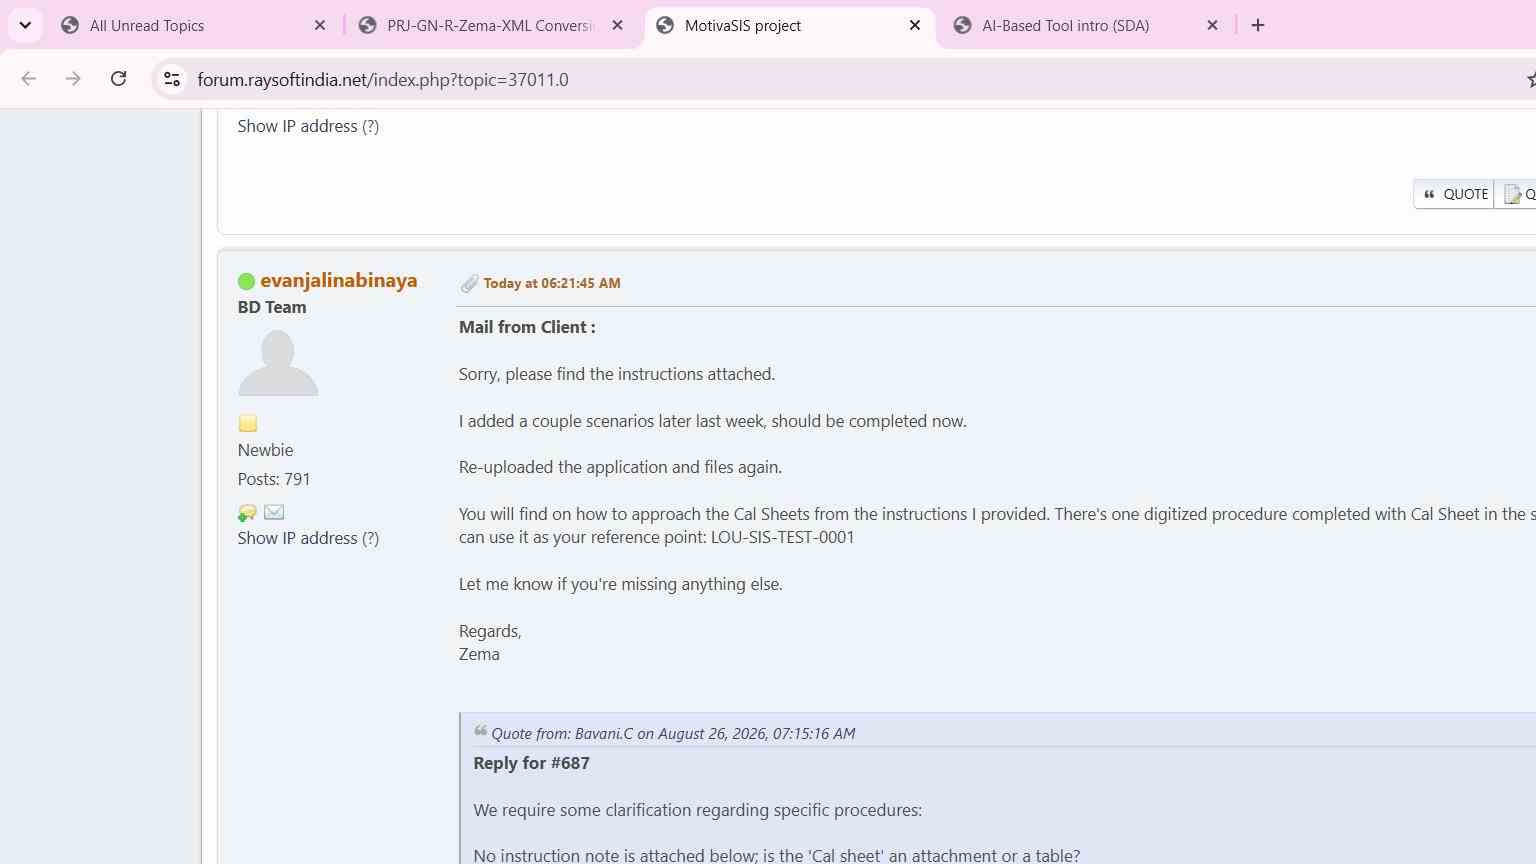Click the QUOTE button on the post
1536x864 pixels.
[x=1455, y=194]
